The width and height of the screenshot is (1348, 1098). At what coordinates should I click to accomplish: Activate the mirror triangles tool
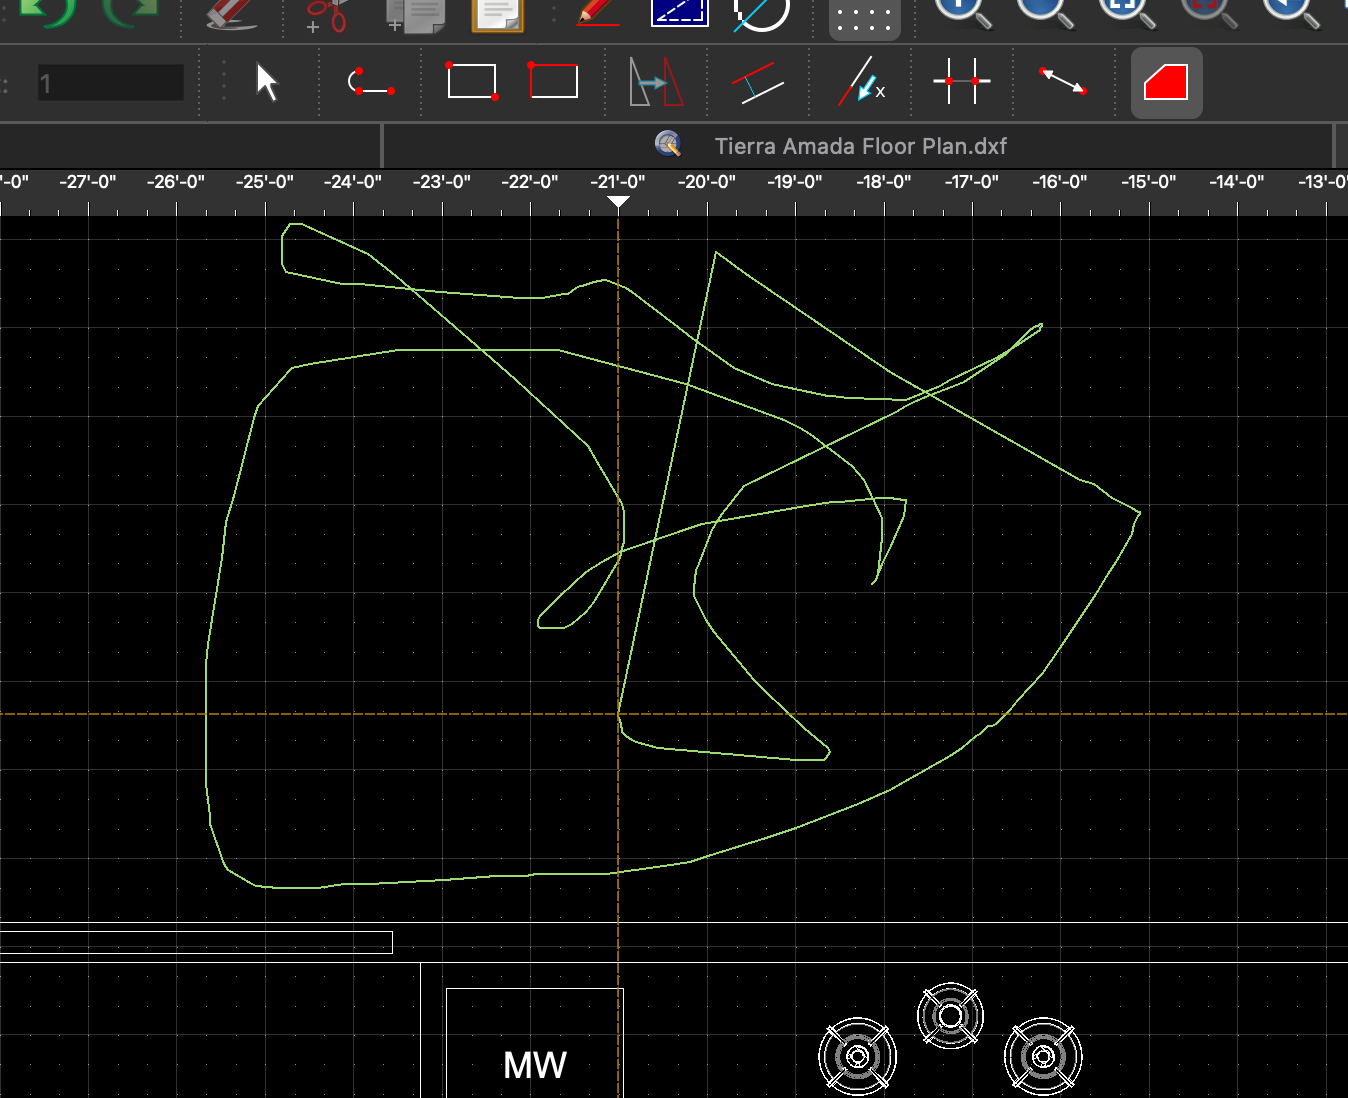tap(655, 82)
